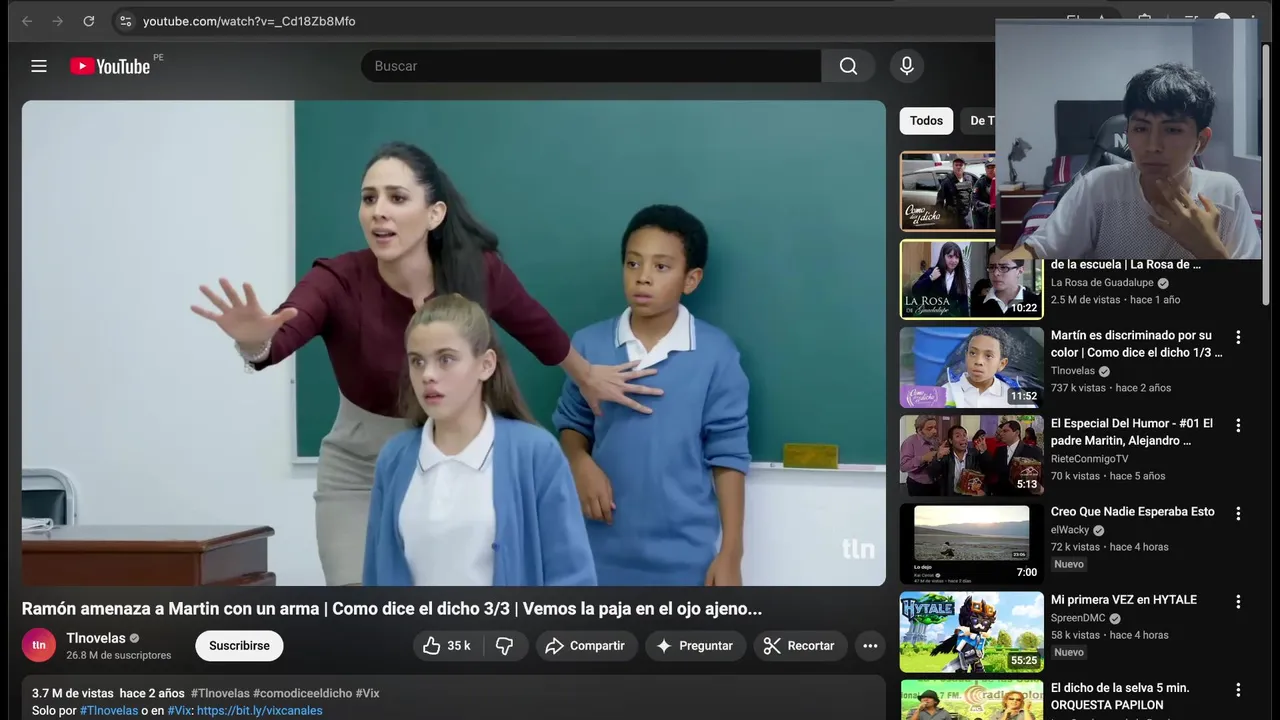Open options menu for El Especial Del Humor

point(1238,425)
